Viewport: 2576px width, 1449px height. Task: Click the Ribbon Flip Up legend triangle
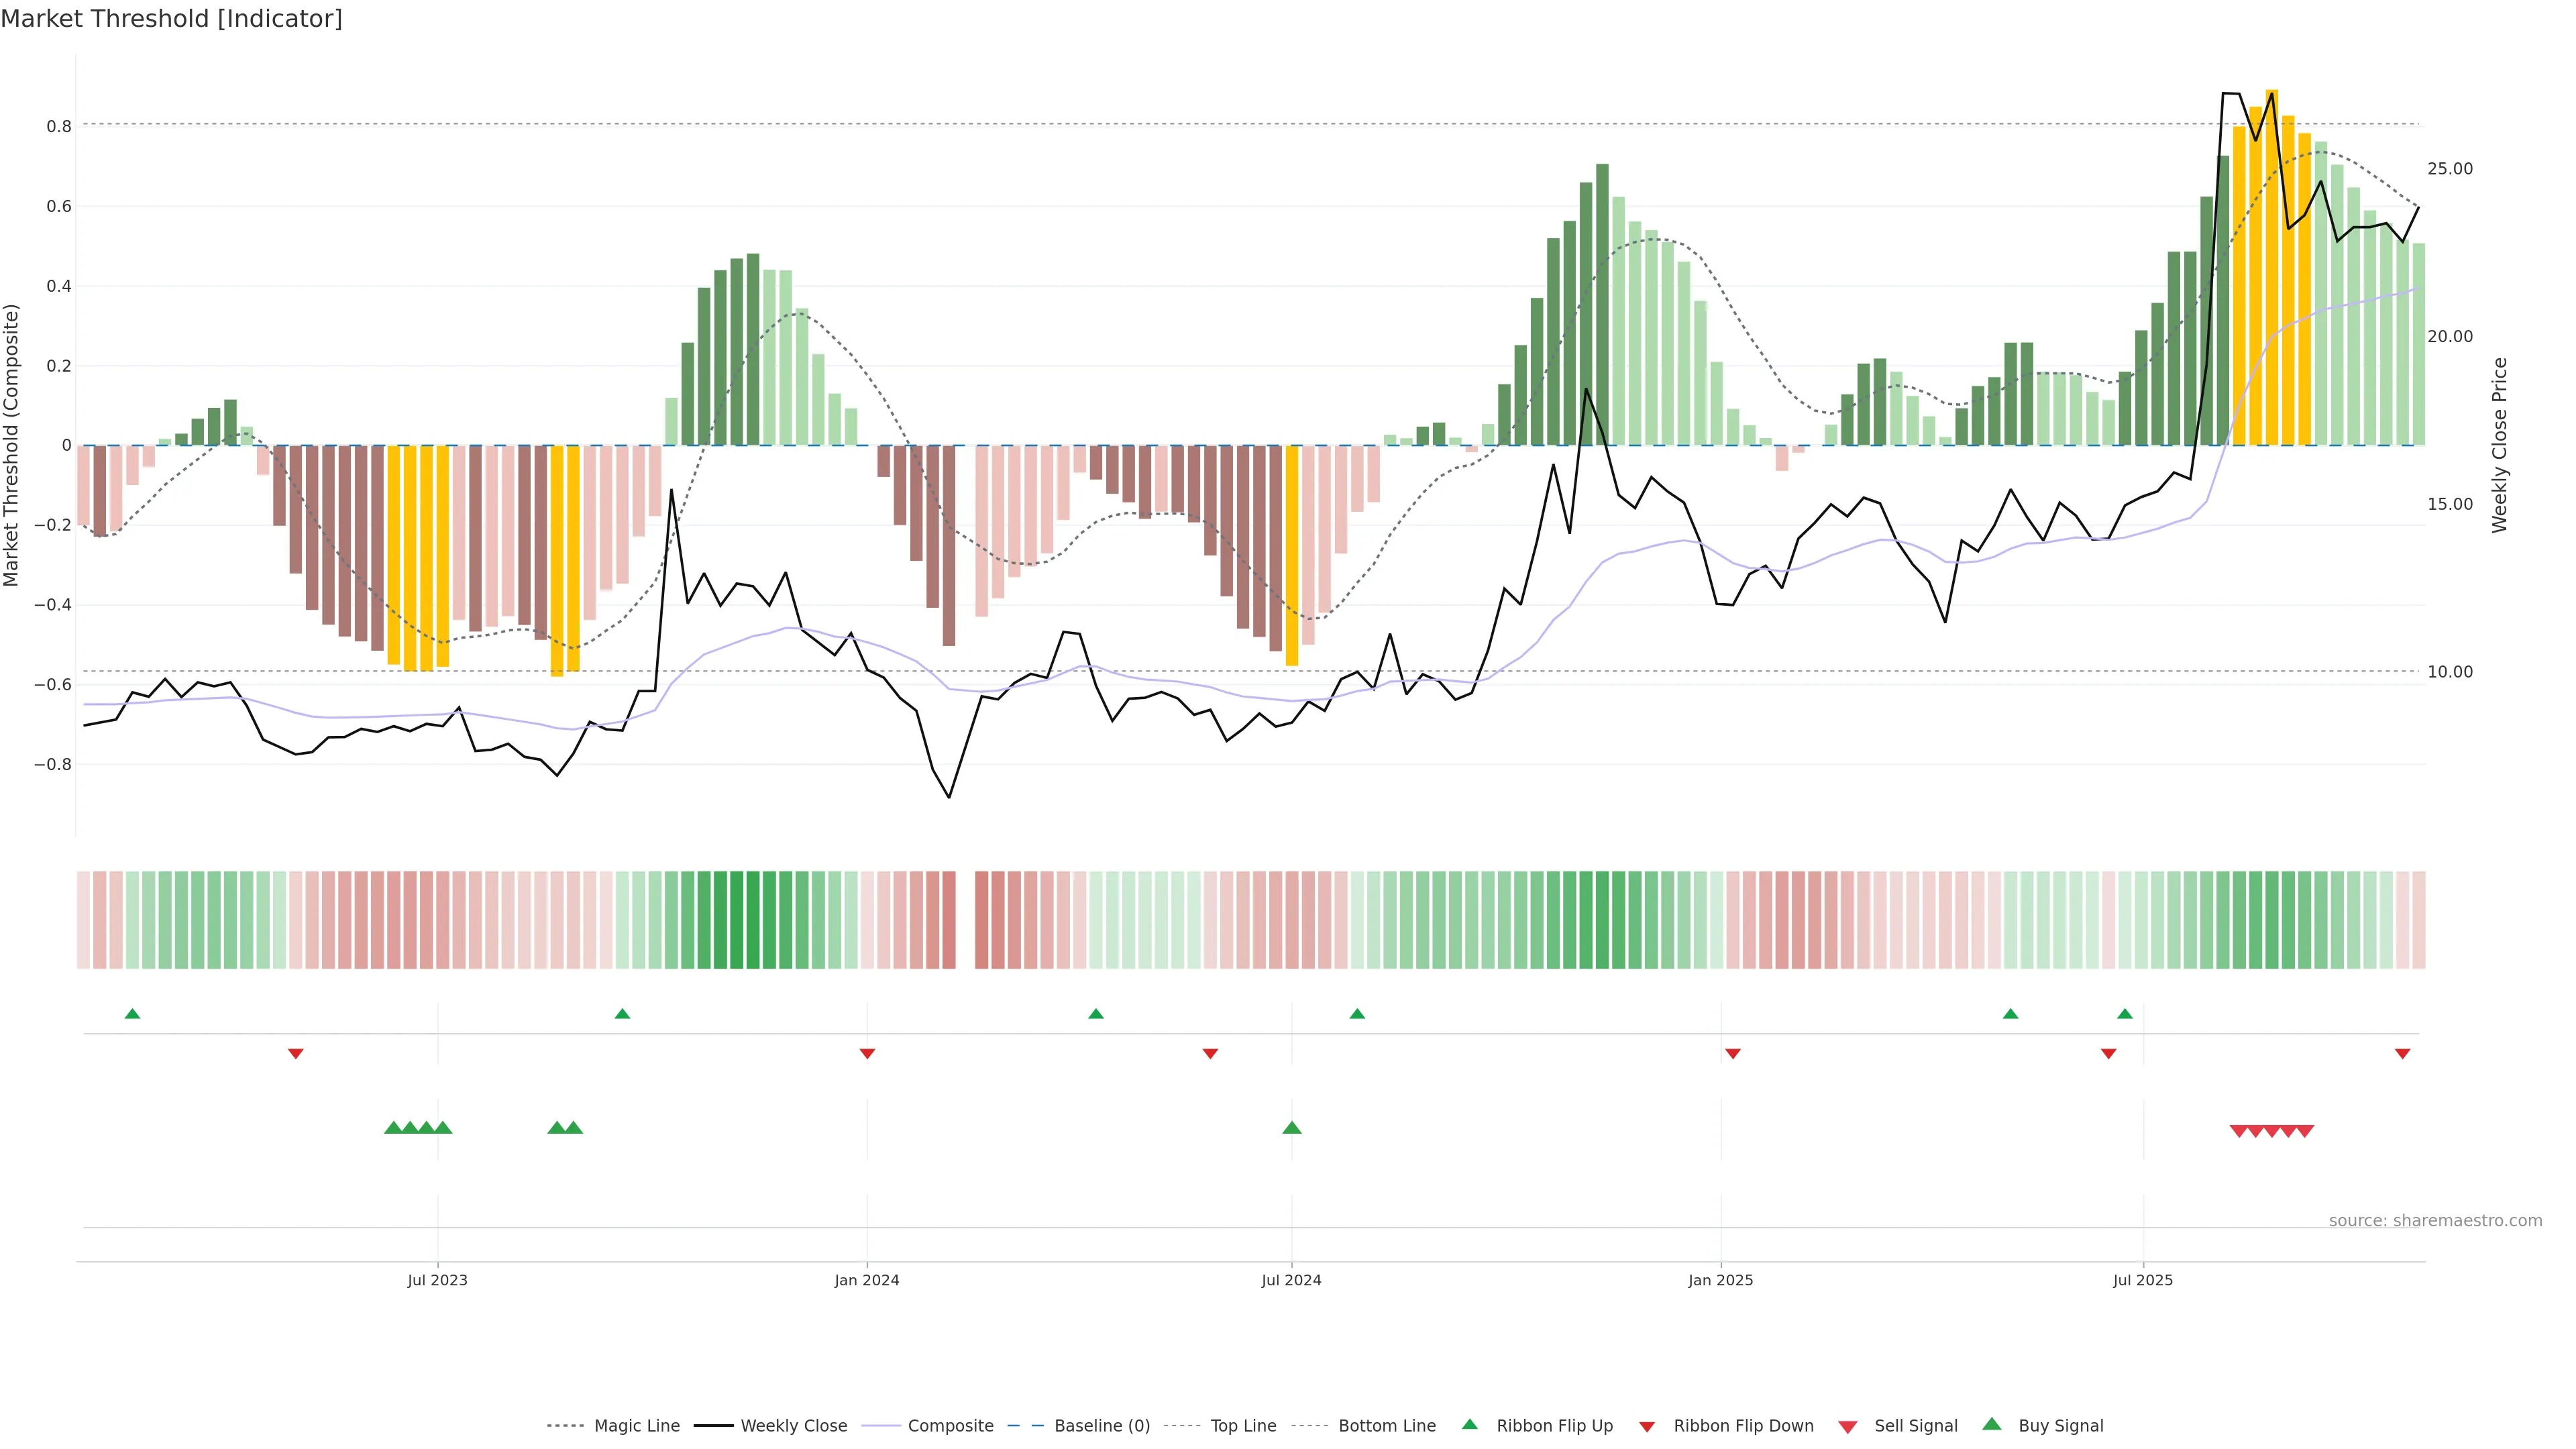[1469, 1424]
